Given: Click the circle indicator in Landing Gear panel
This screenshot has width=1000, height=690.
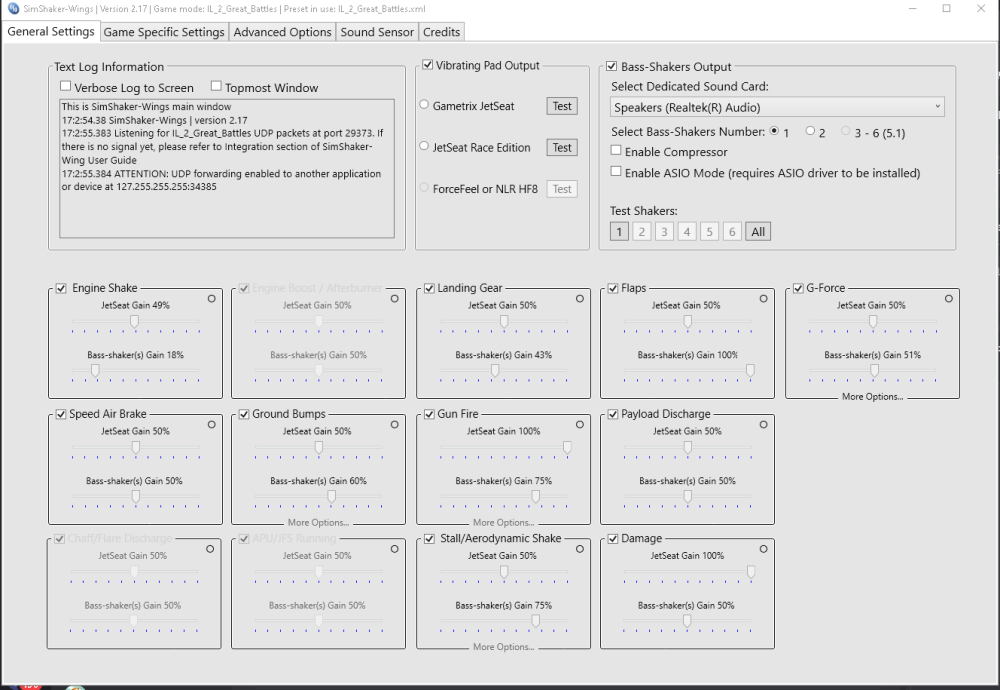Looking at the screenshot, I should [x=580, y=298].
